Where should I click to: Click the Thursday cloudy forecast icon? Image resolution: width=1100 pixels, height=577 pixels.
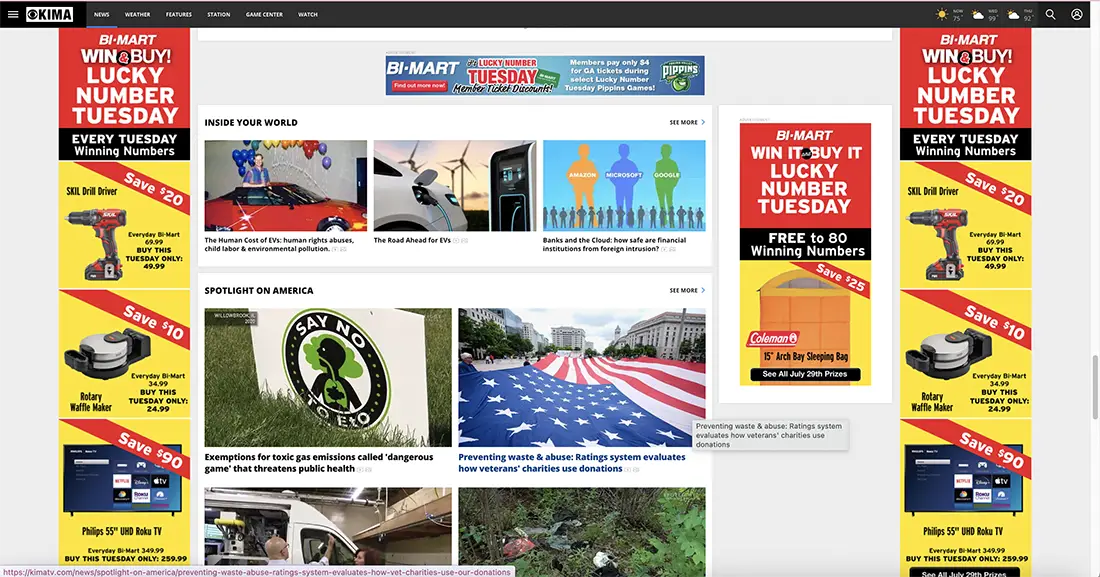point(1013,14)
